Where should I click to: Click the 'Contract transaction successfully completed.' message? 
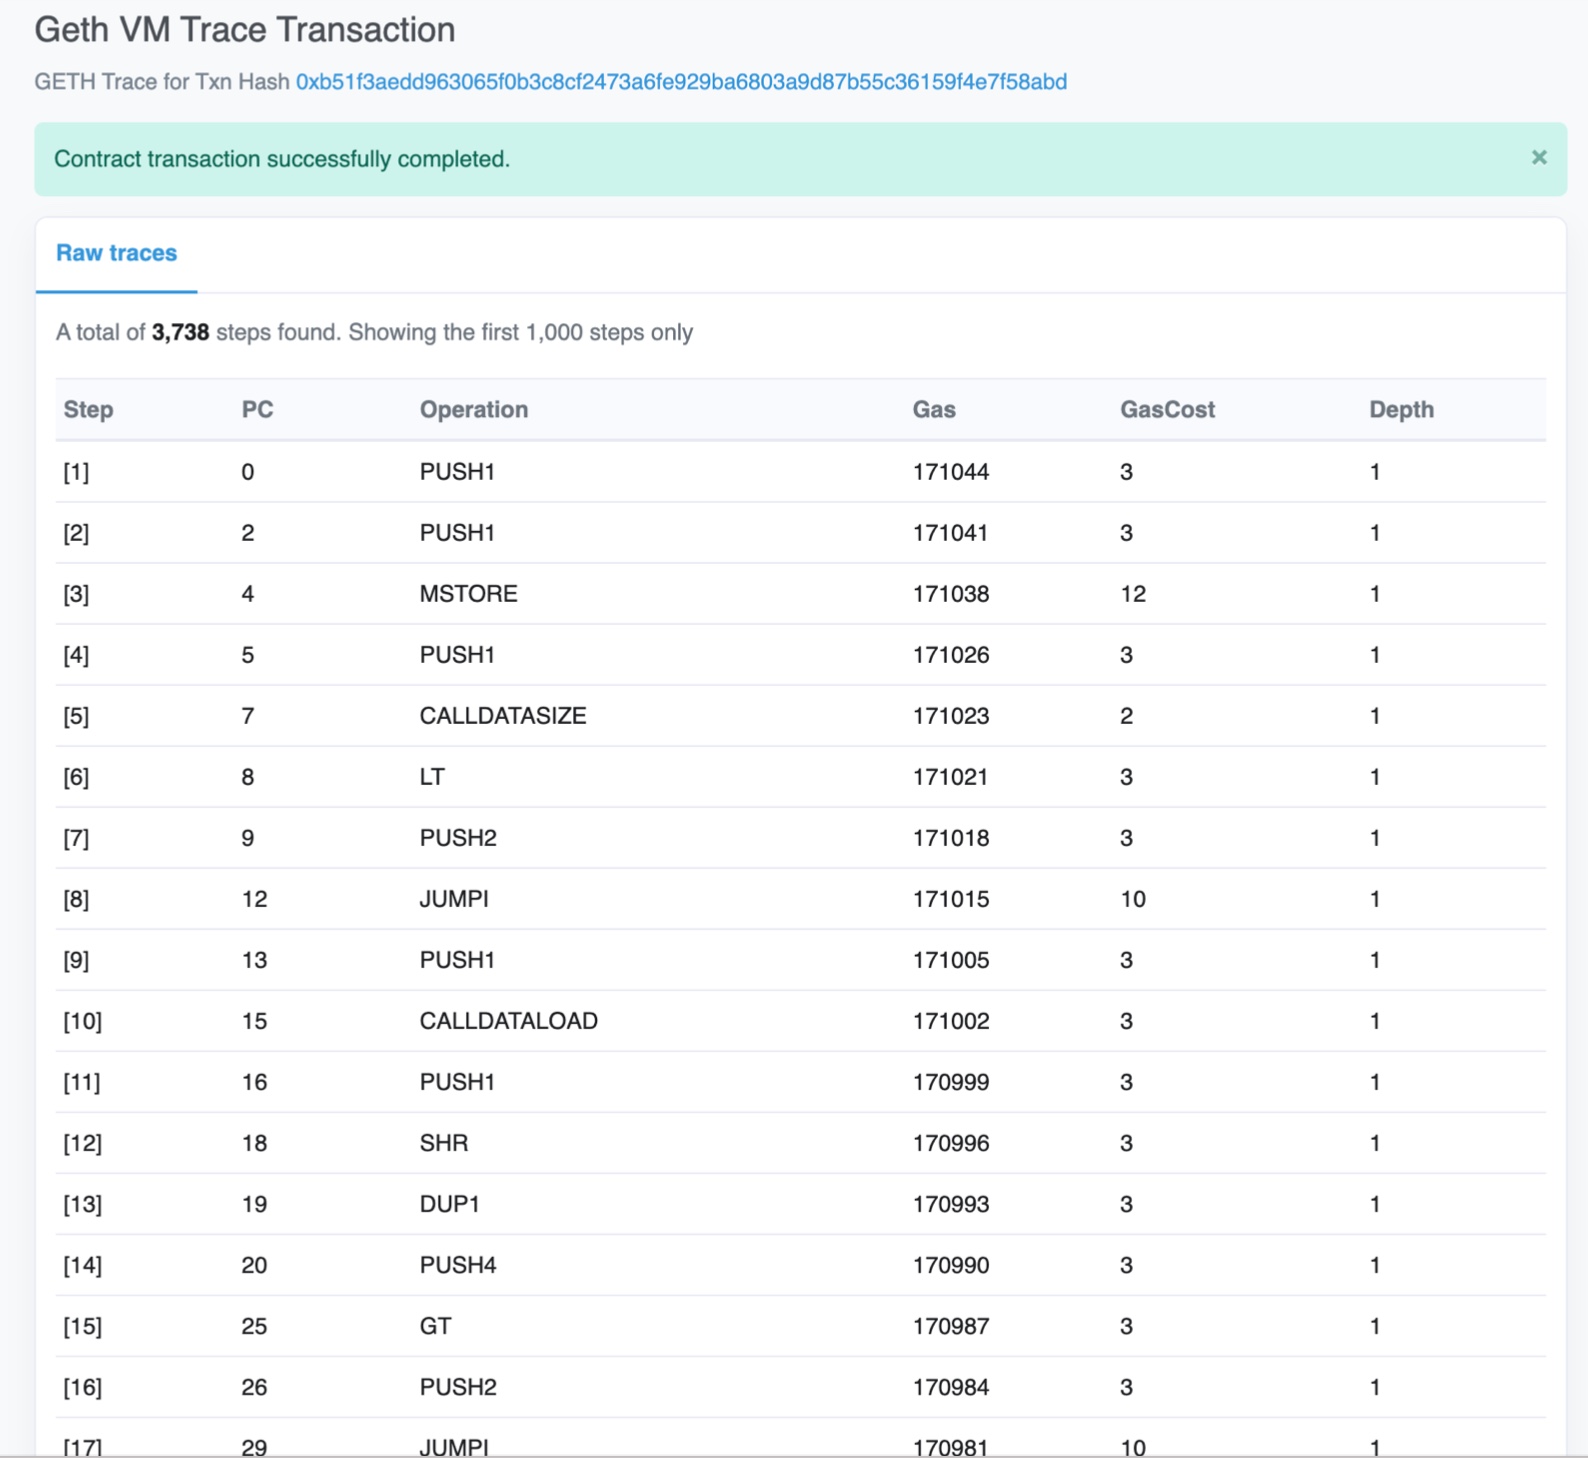[x=282, y=159]
